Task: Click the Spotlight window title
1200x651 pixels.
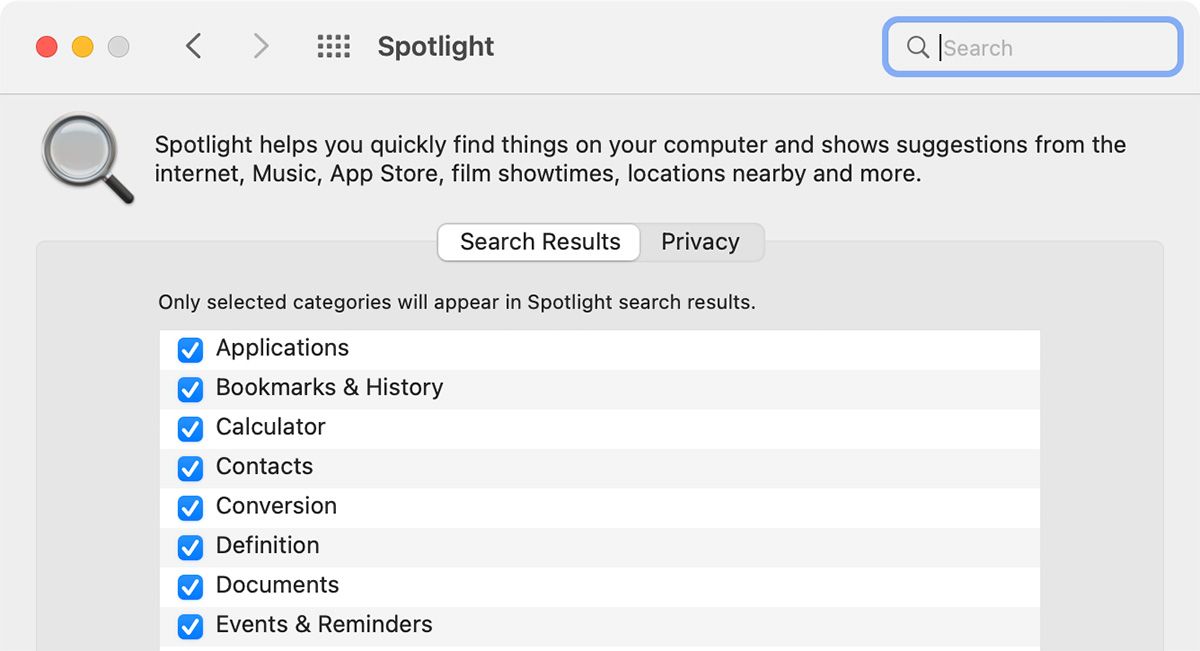Action: coord(435,46)
